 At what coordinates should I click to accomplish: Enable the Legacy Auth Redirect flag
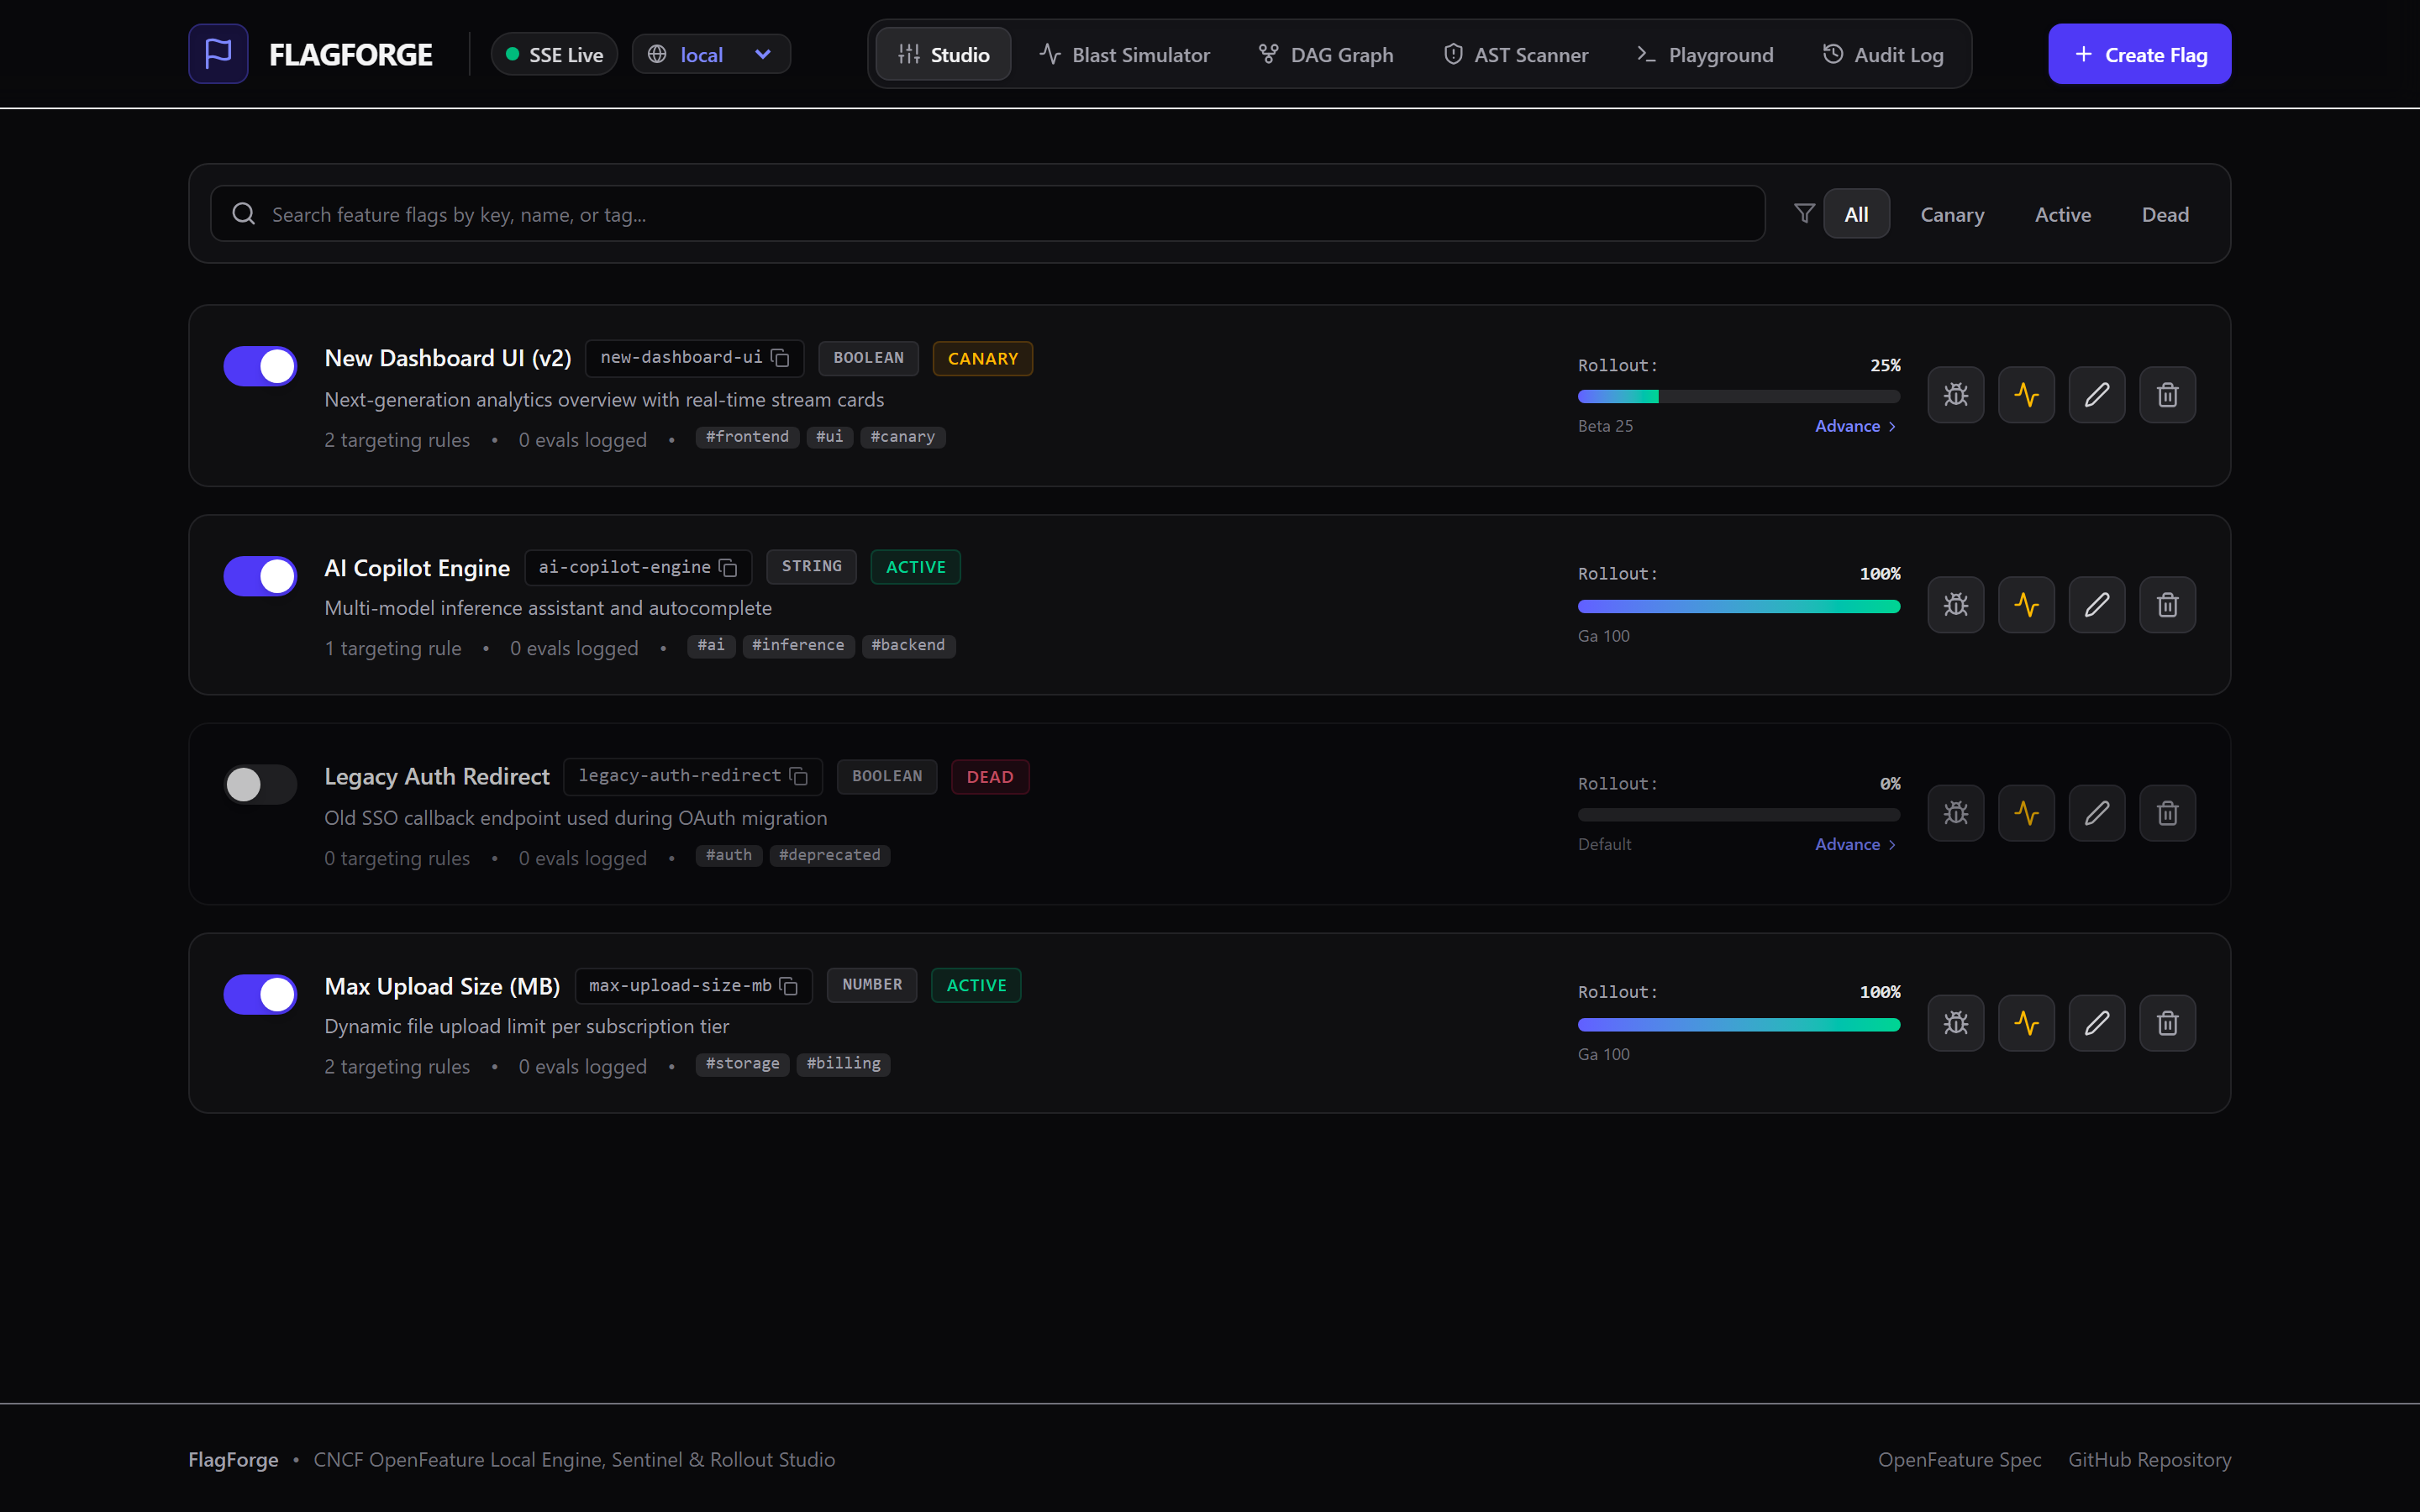[260, 785]
